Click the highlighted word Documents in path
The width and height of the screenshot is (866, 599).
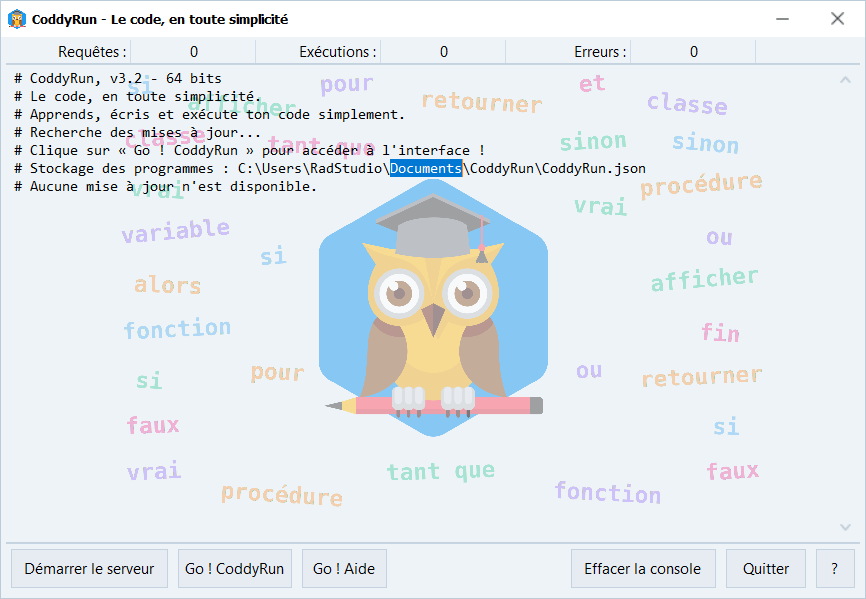tap(426, 168)
